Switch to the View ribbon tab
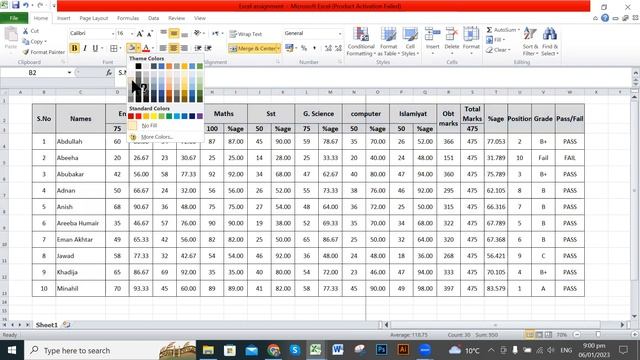The image size is (640, 360). tap(200, 18)
